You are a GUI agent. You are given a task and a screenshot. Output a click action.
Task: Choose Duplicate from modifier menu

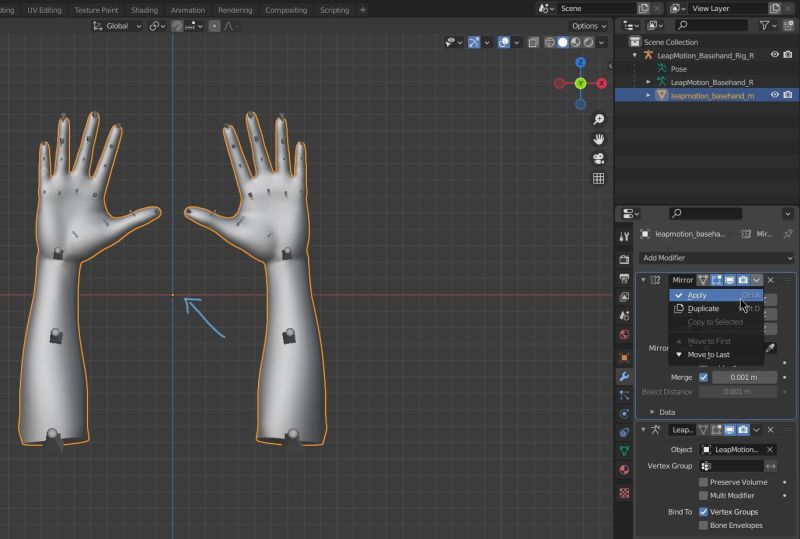coord(716,308)
